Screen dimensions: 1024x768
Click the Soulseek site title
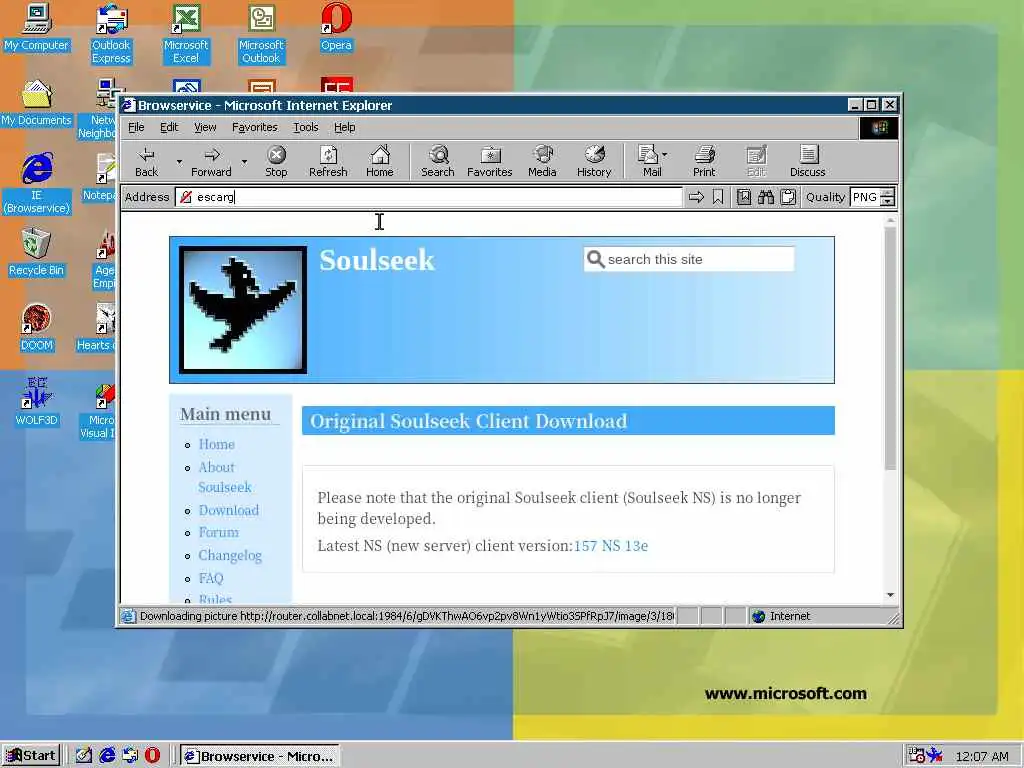click(x=377, y=260)
